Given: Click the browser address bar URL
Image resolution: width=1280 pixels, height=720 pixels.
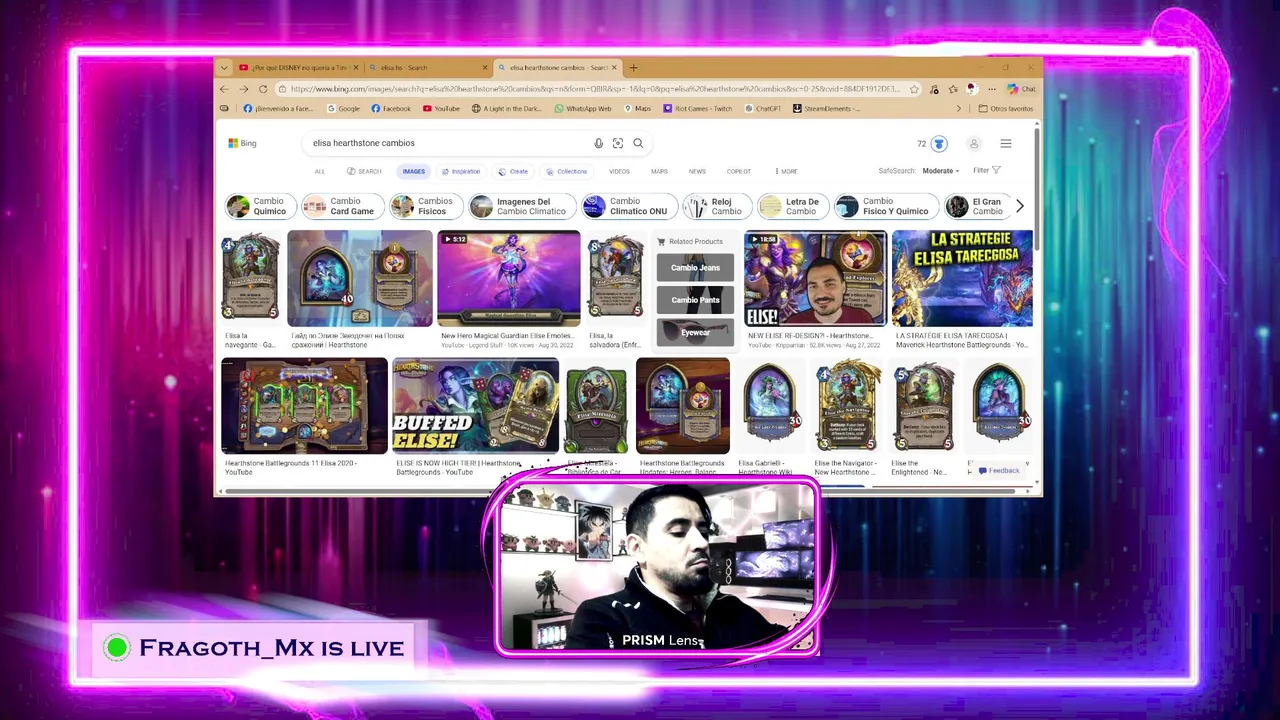Looking at the screenshot, I should click(x=596, y=89).
